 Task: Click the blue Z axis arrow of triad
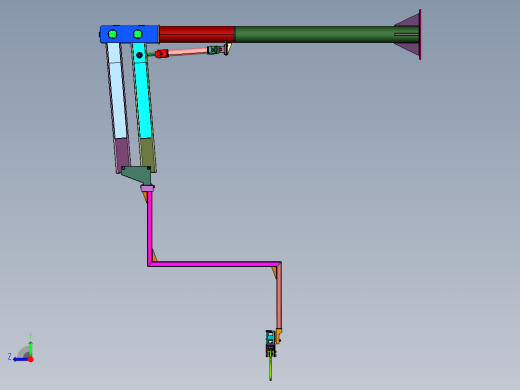click(21, 360)
